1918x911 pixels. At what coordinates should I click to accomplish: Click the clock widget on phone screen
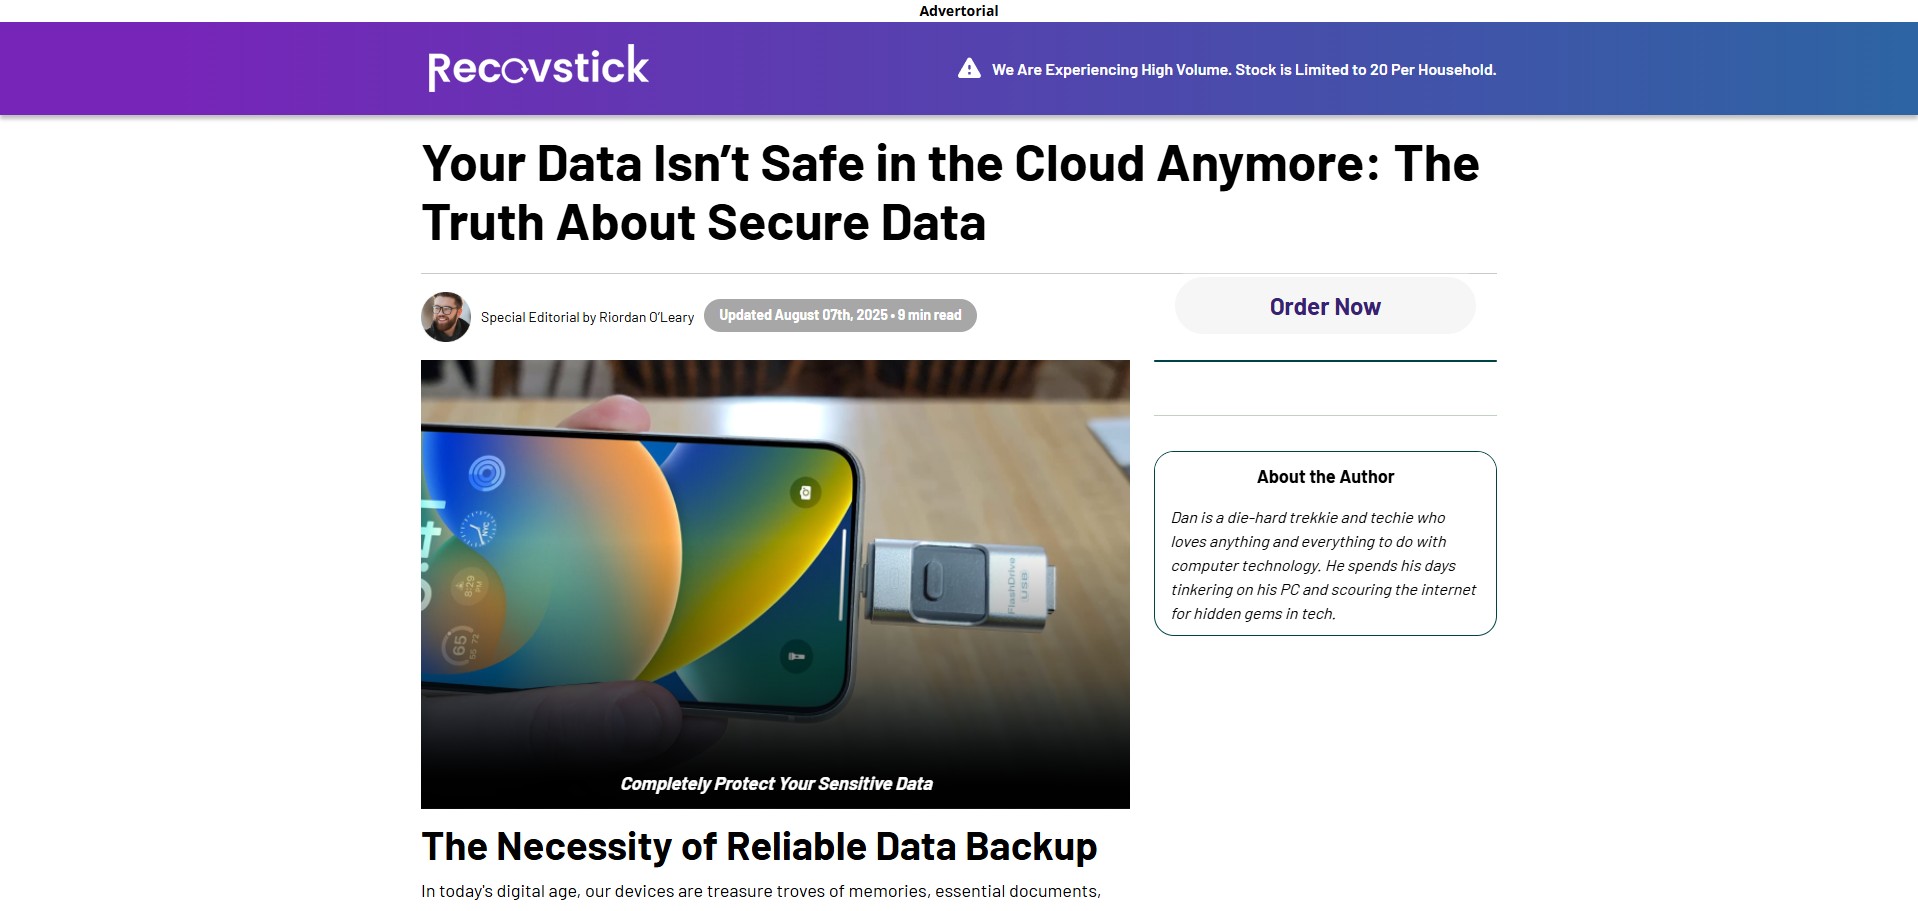480,528
